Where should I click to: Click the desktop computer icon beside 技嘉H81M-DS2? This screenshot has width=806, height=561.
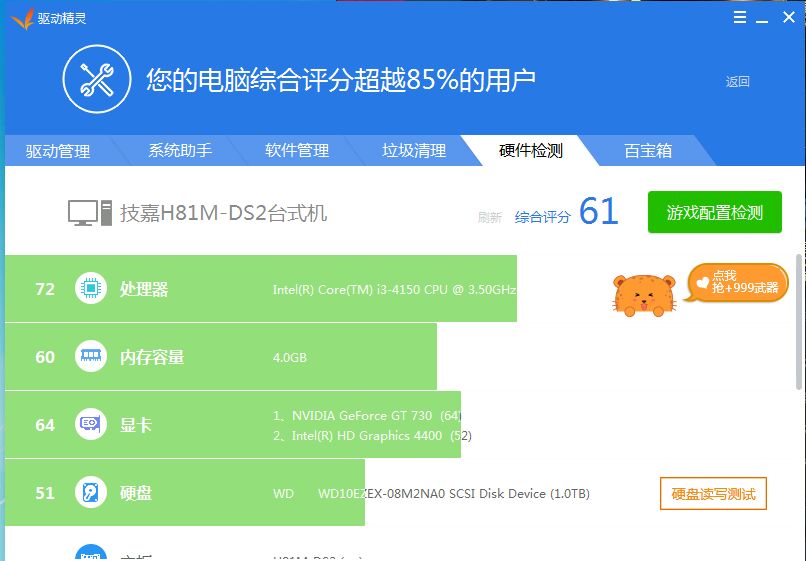click(x=90, y=213)
